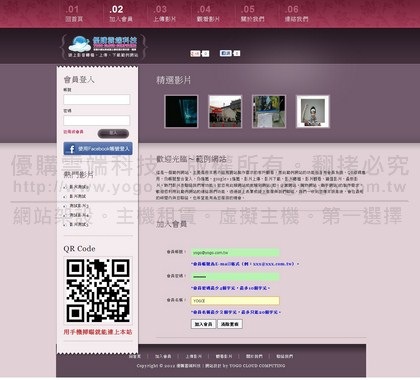Open the street scene featured video thumbnail
Image resolution: width=420 pixels, height=380 pixels.
pos(225,111)
